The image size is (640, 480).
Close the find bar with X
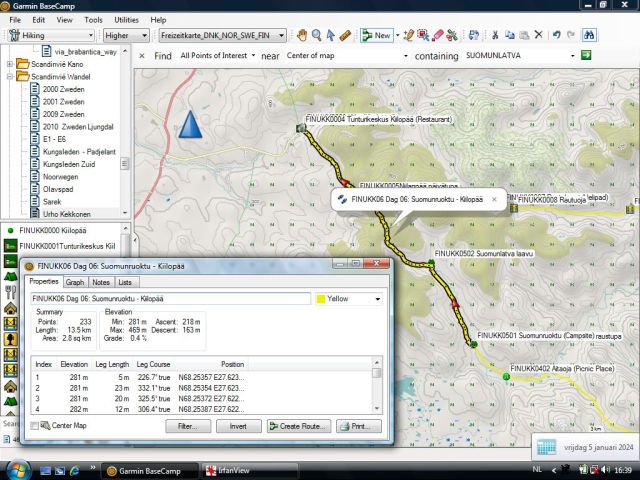142,57
